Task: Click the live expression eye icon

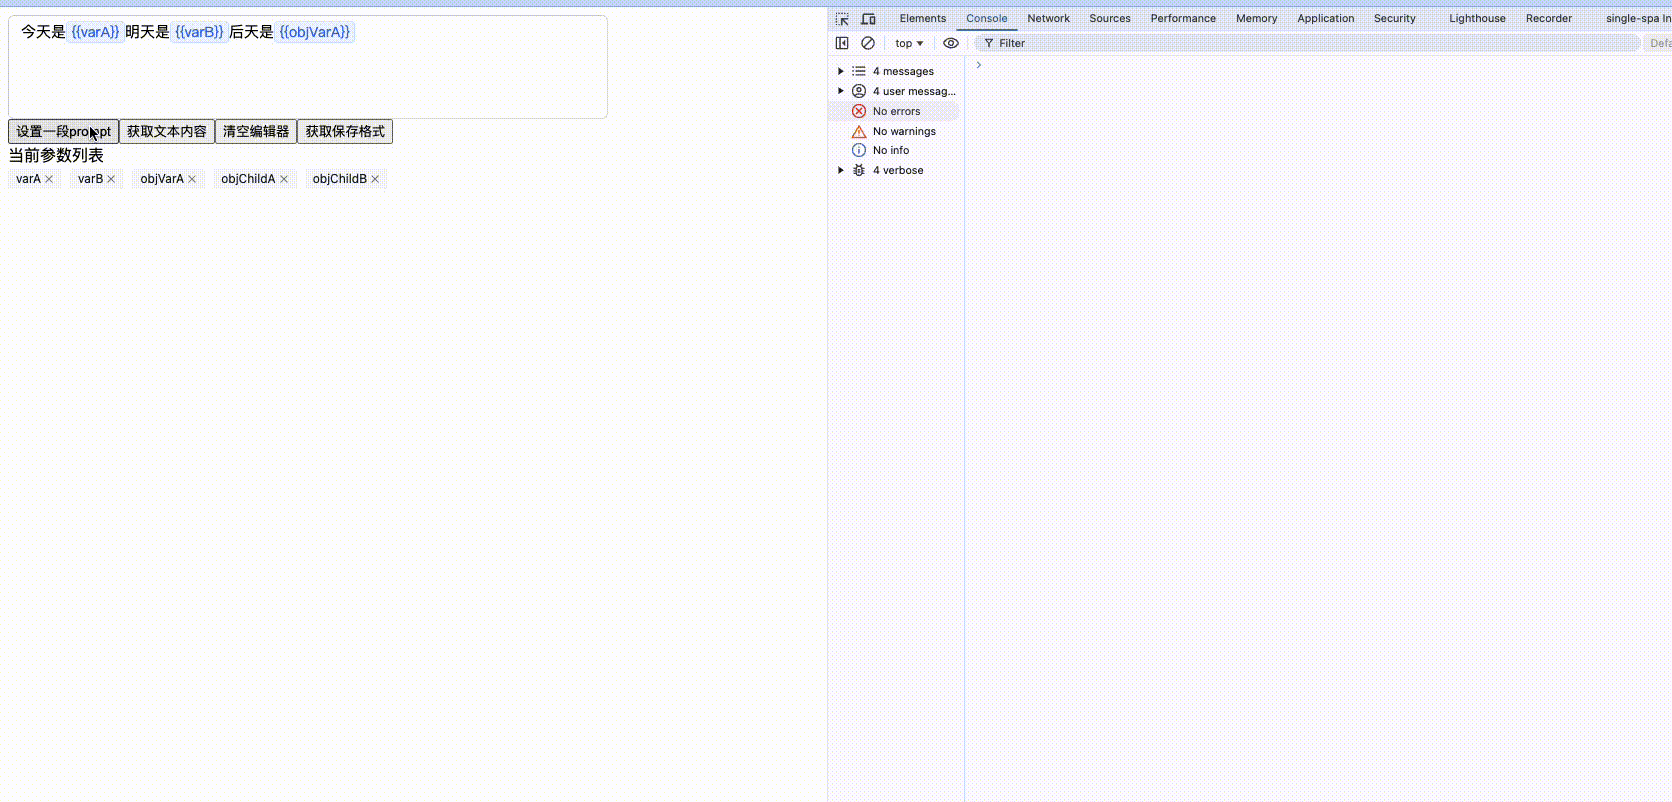Action: click(x=951, y=43)
